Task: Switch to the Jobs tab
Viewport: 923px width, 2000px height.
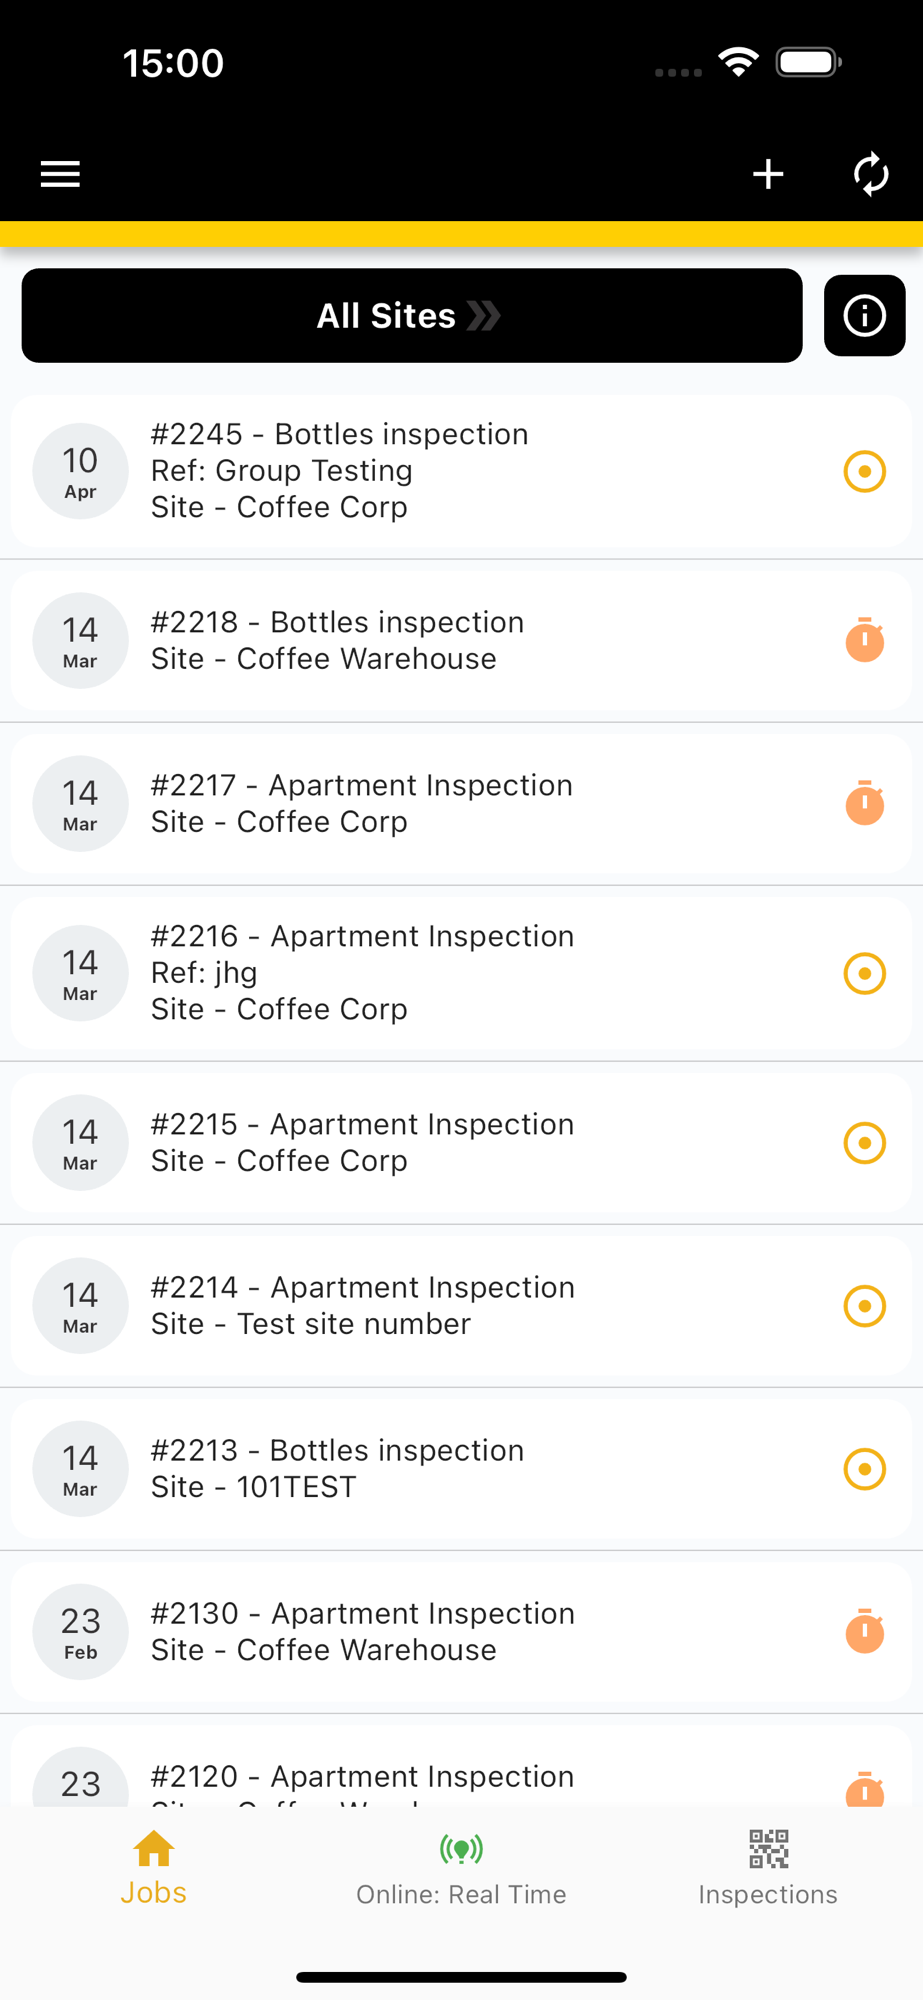Action: point(154,1868)
